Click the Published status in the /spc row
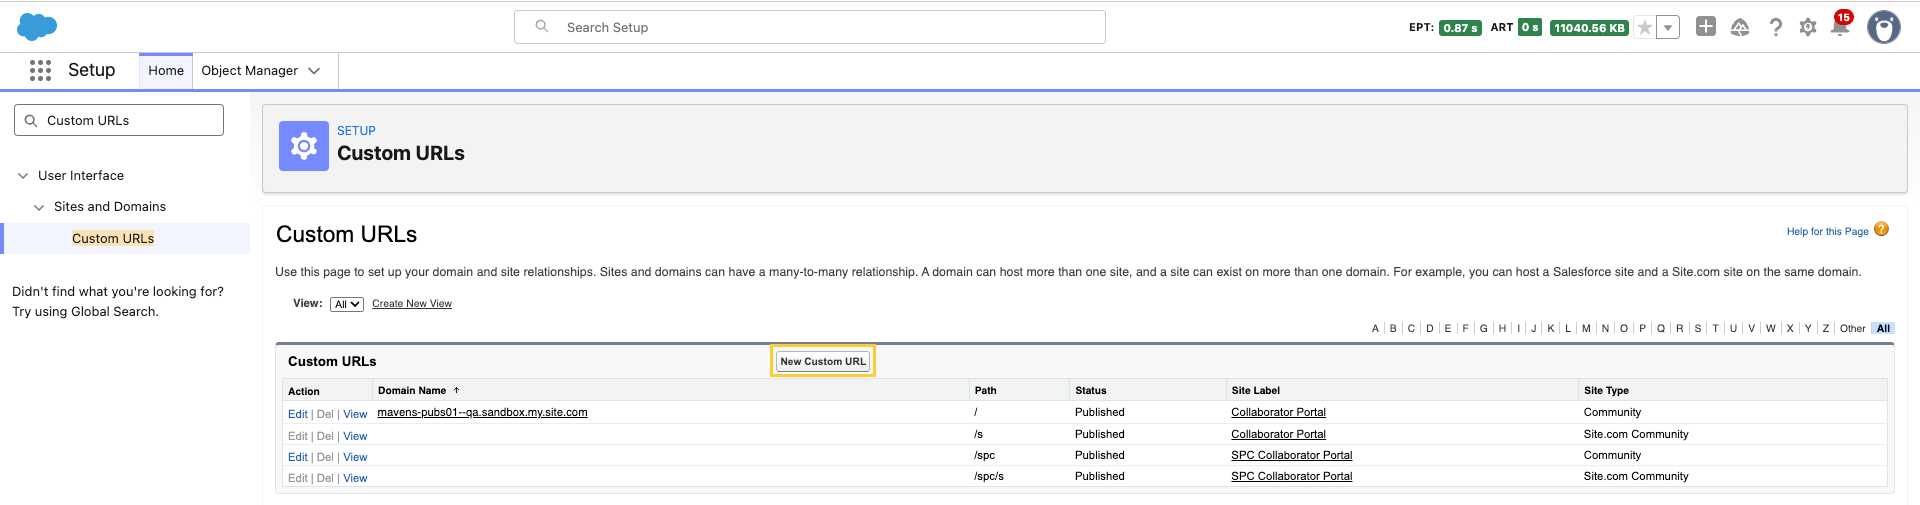This screenshot has width=1920, height=505. [x=1100, y=455]
